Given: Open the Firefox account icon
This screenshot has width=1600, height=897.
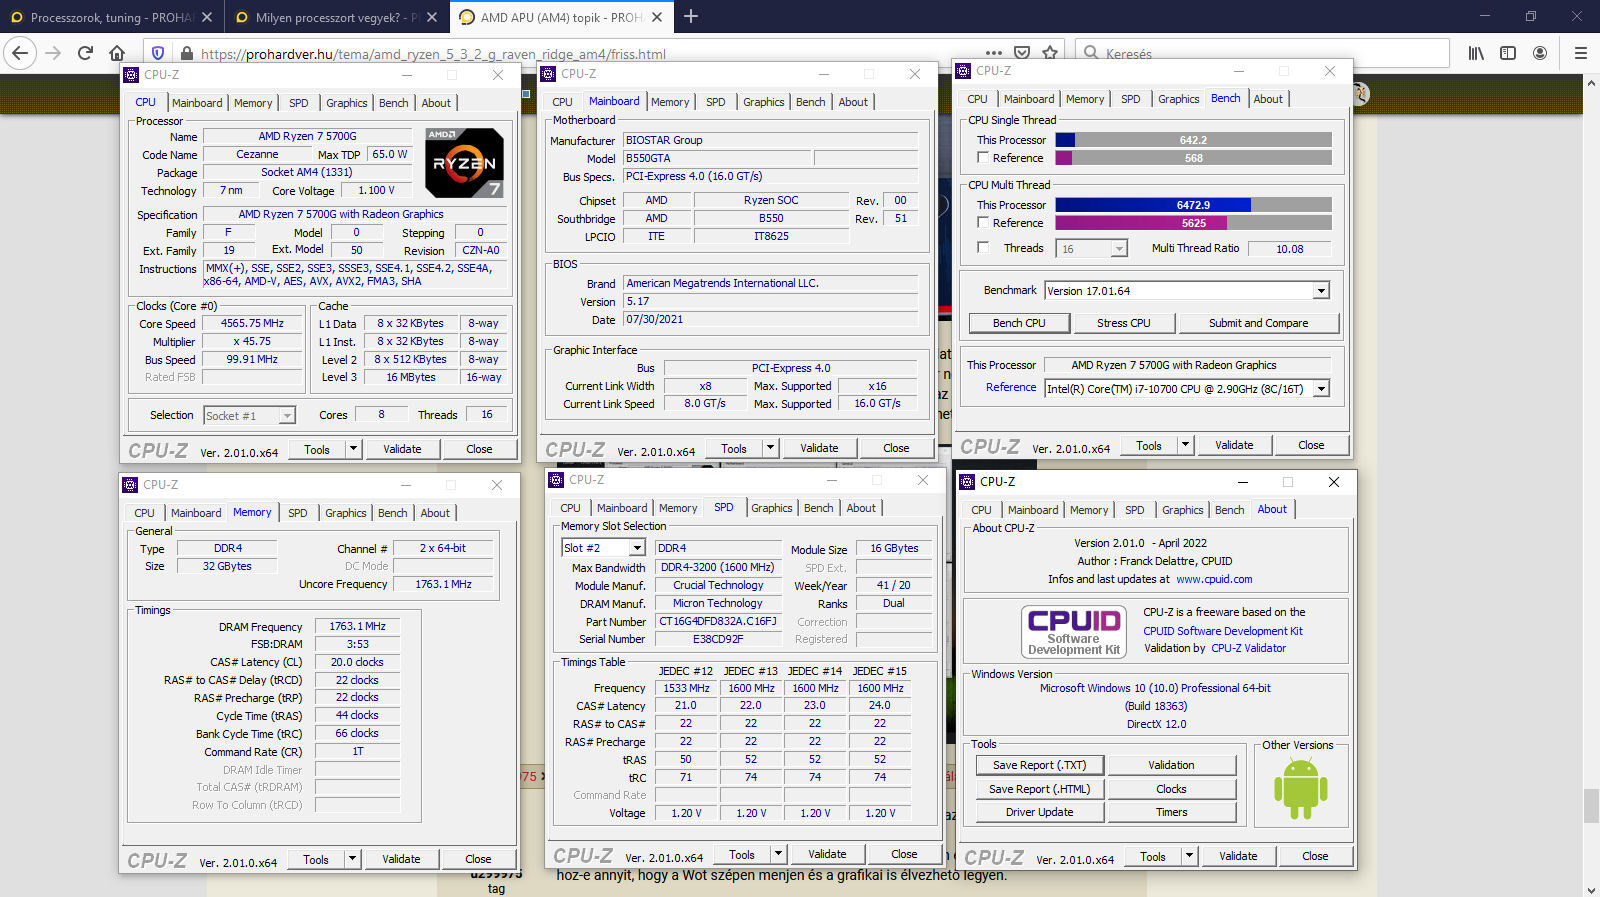Looking at the screenshot, I should (1540, 53).
